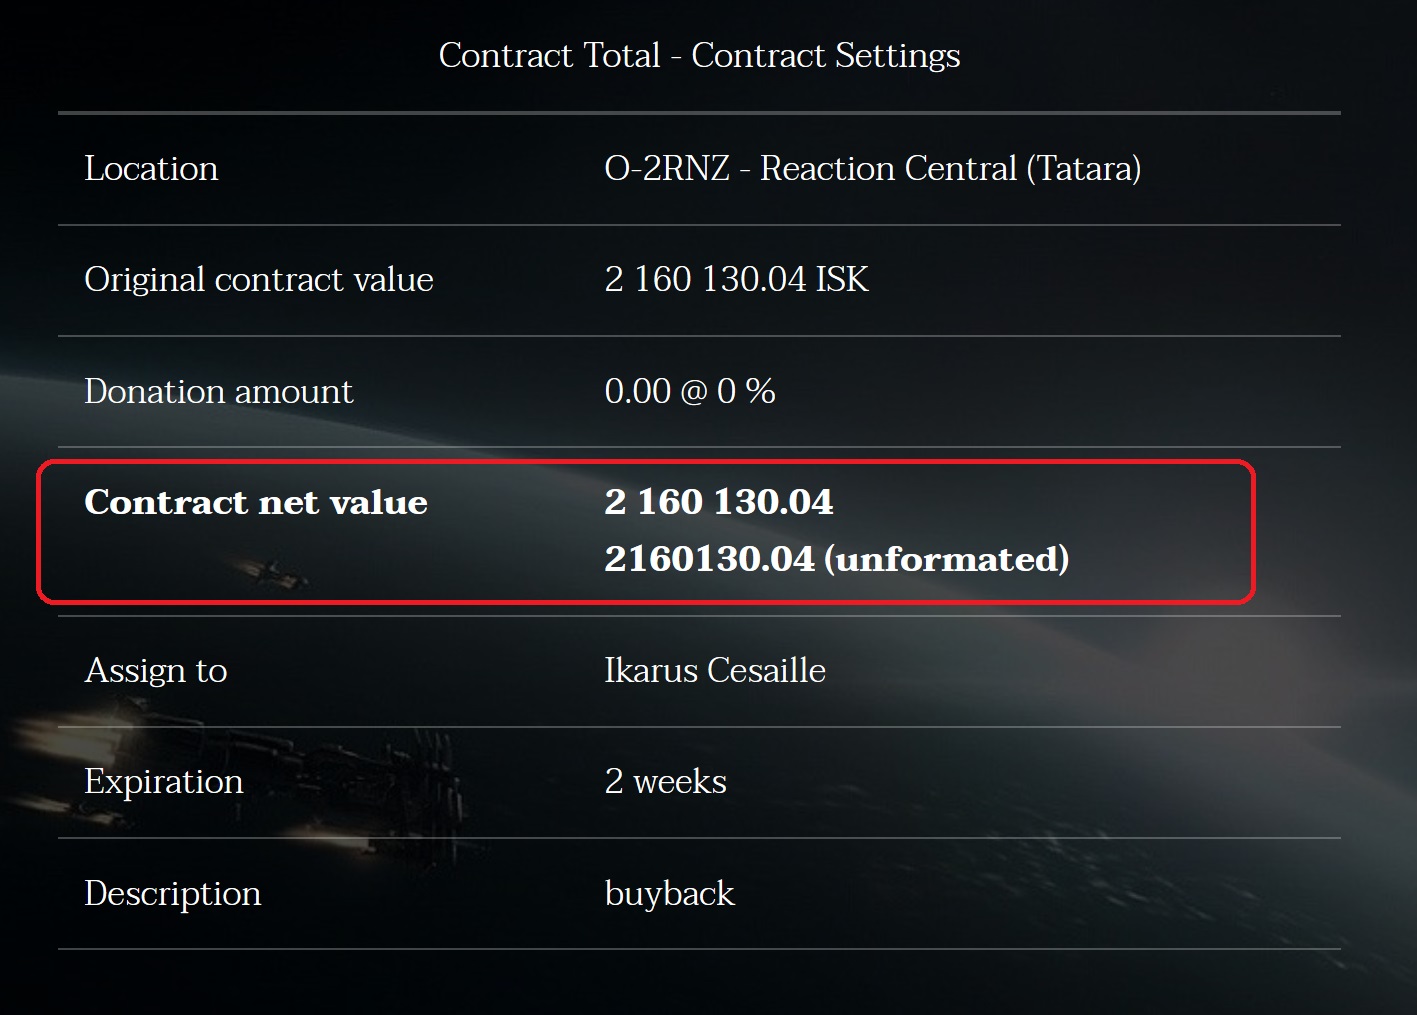Click the "(Tatara)" structure type text
The height and width of the screenshot is (1015, 1417).
click(1083, 168)
